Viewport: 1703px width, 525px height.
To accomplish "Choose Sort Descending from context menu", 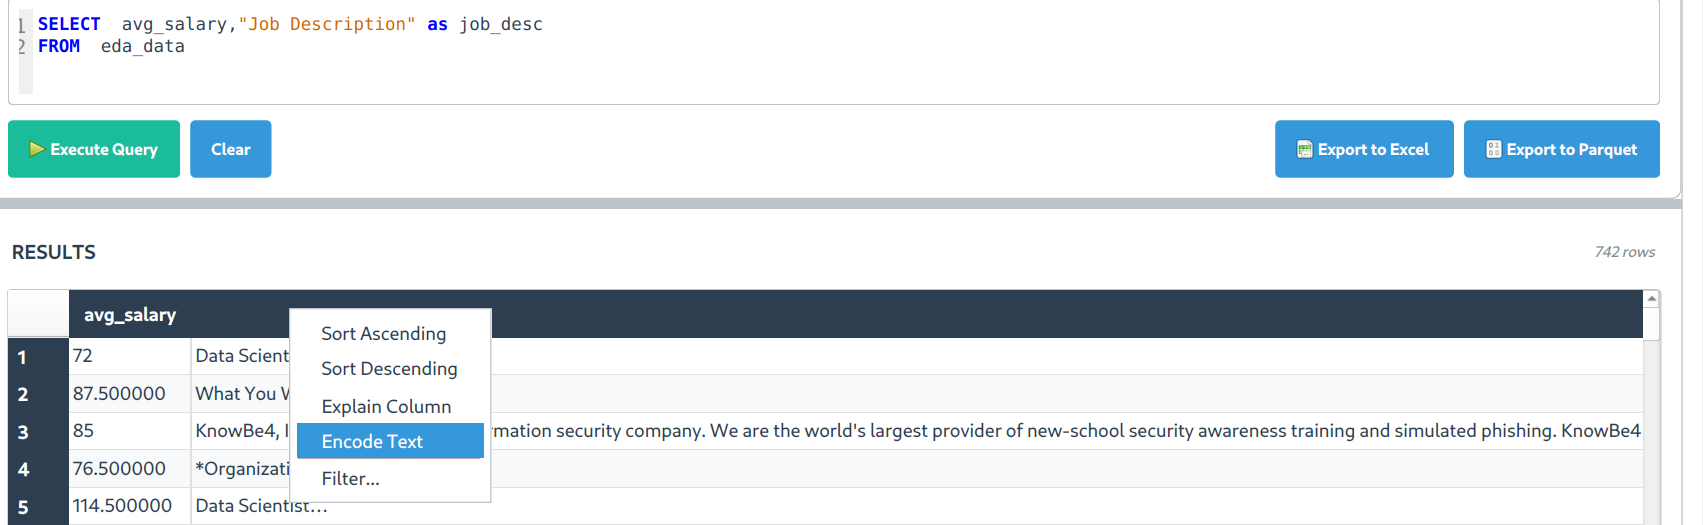I will [x=389, y=369].
